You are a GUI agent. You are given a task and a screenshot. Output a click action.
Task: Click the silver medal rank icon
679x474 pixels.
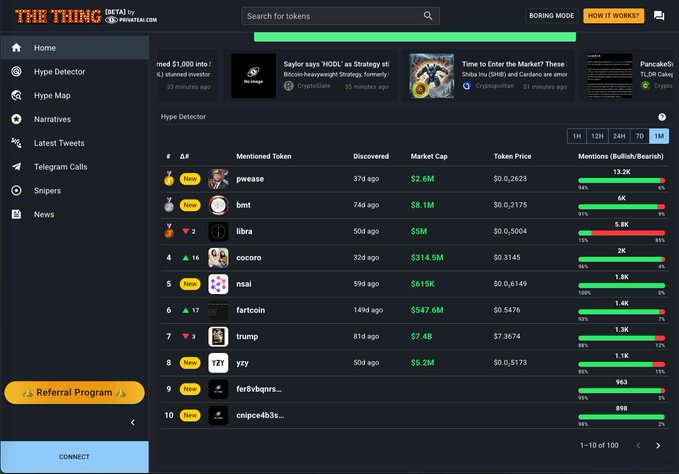point(169,205)
